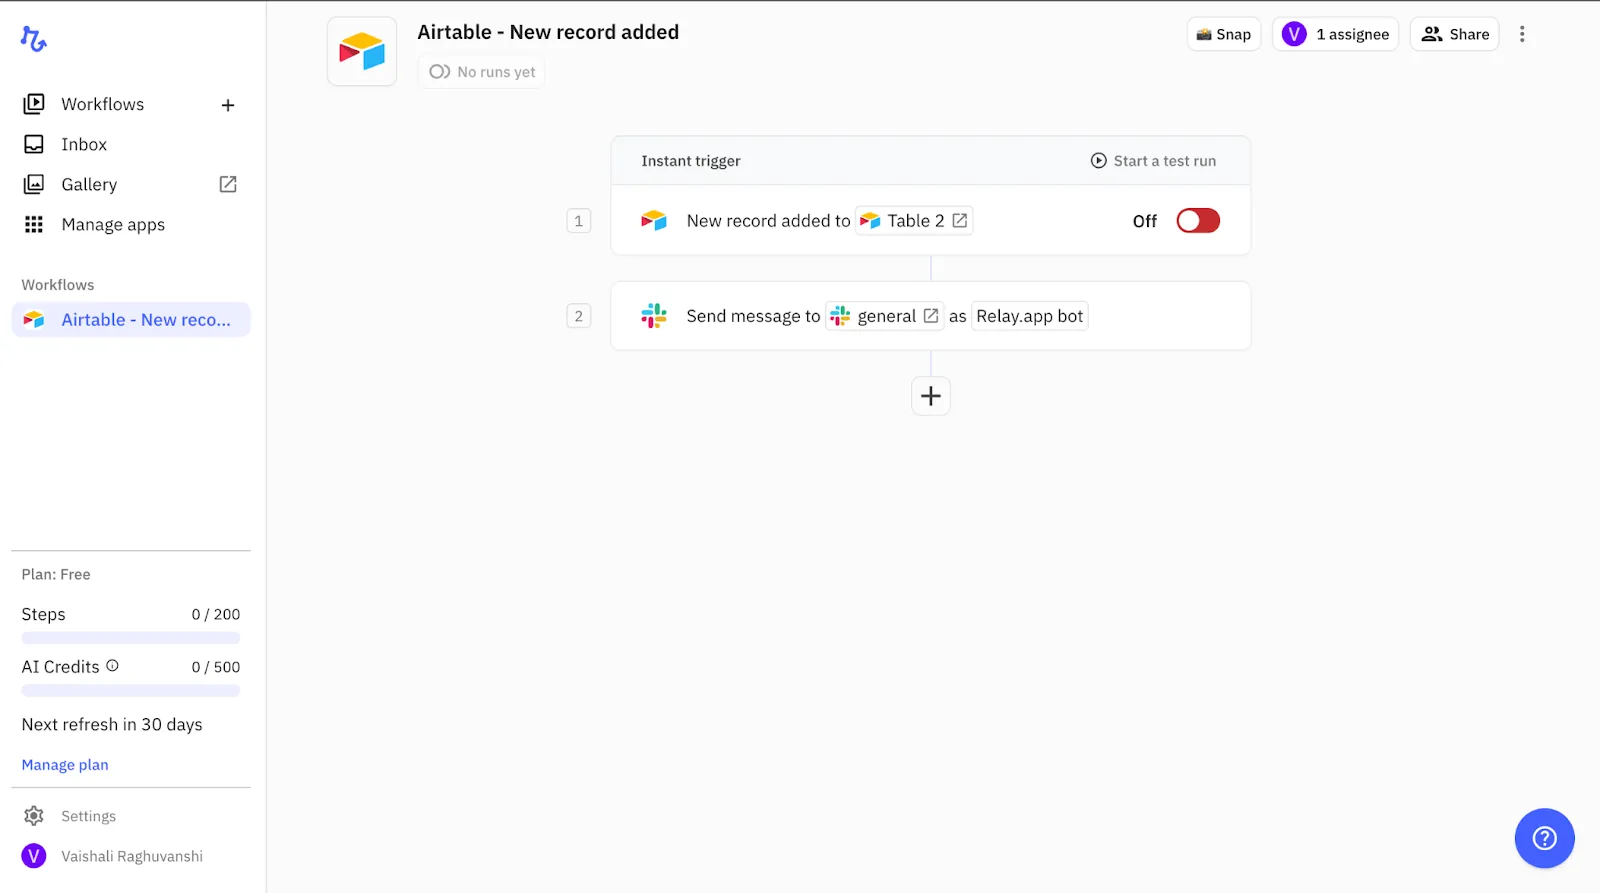1600x893 pixels.
Task: Open Settings
Action: [88, 816]
